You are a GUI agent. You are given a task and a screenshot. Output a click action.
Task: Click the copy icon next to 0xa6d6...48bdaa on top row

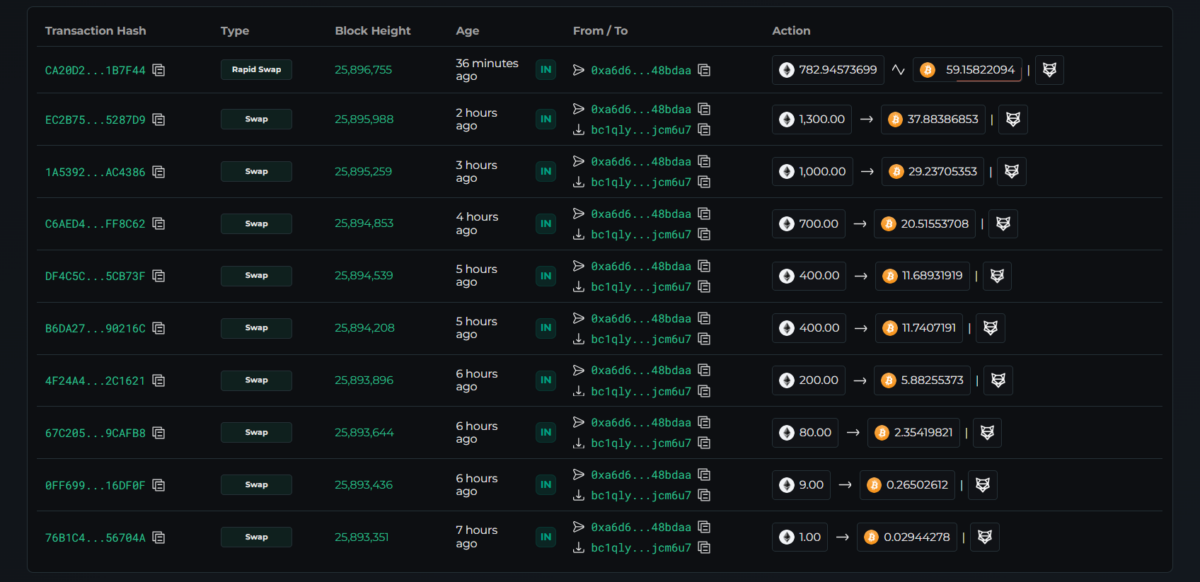703,70
